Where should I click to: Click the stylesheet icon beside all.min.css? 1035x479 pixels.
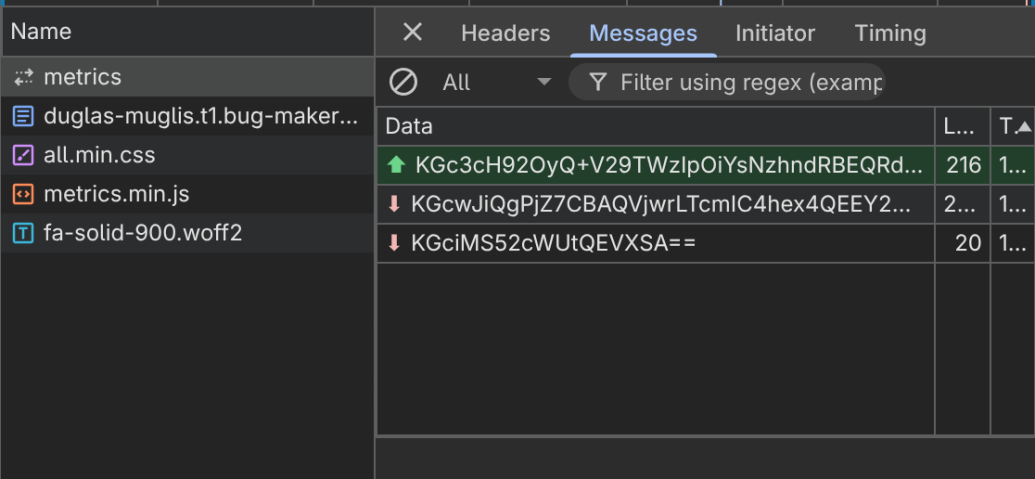[23, 156]
